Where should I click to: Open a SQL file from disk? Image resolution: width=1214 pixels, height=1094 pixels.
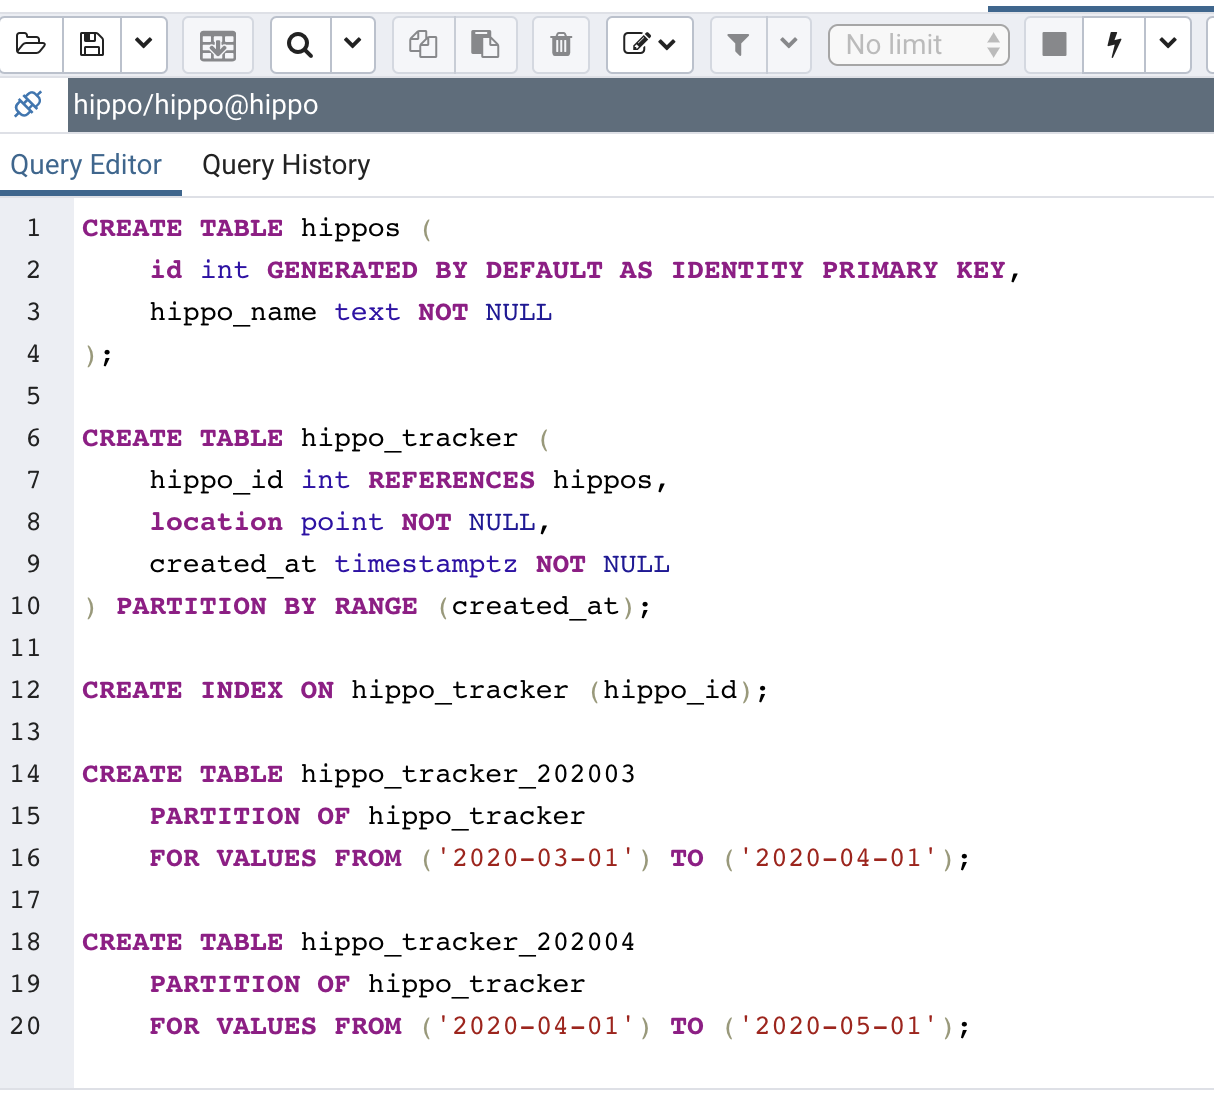pyautogui.click(x=31, y=44)
